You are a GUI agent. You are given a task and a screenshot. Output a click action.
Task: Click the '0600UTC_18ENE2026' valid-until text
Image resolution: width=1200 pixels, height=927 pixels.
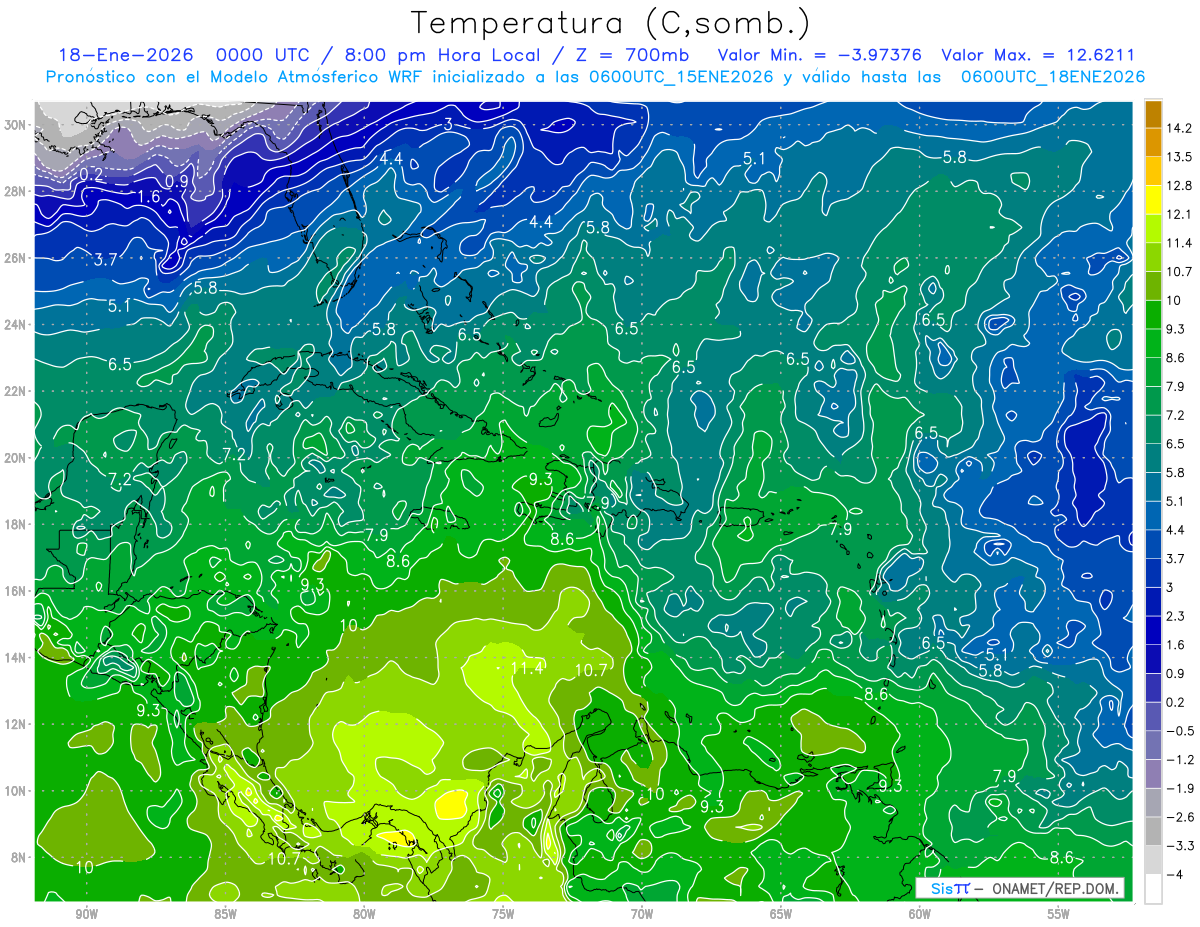click(1052, 77)
